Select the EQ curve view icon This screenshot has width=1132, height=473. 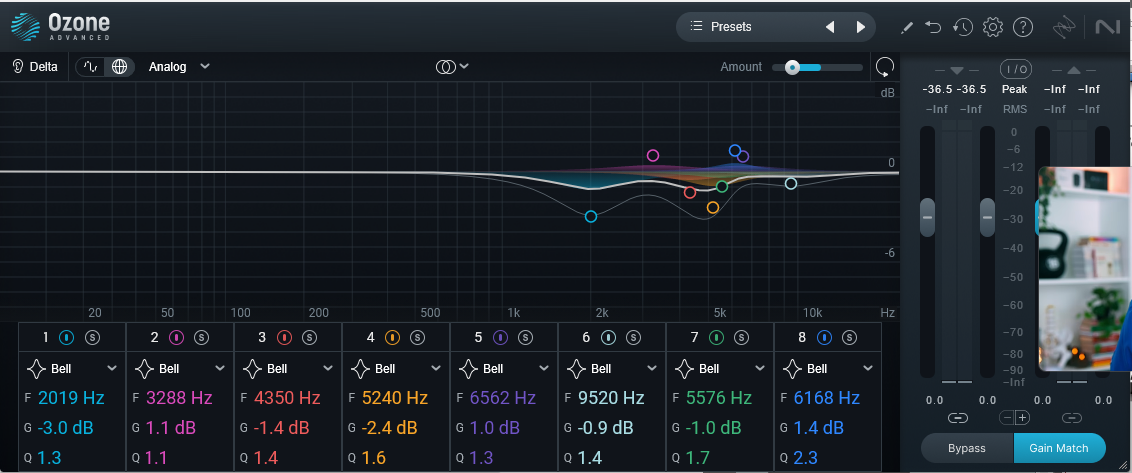91,66
